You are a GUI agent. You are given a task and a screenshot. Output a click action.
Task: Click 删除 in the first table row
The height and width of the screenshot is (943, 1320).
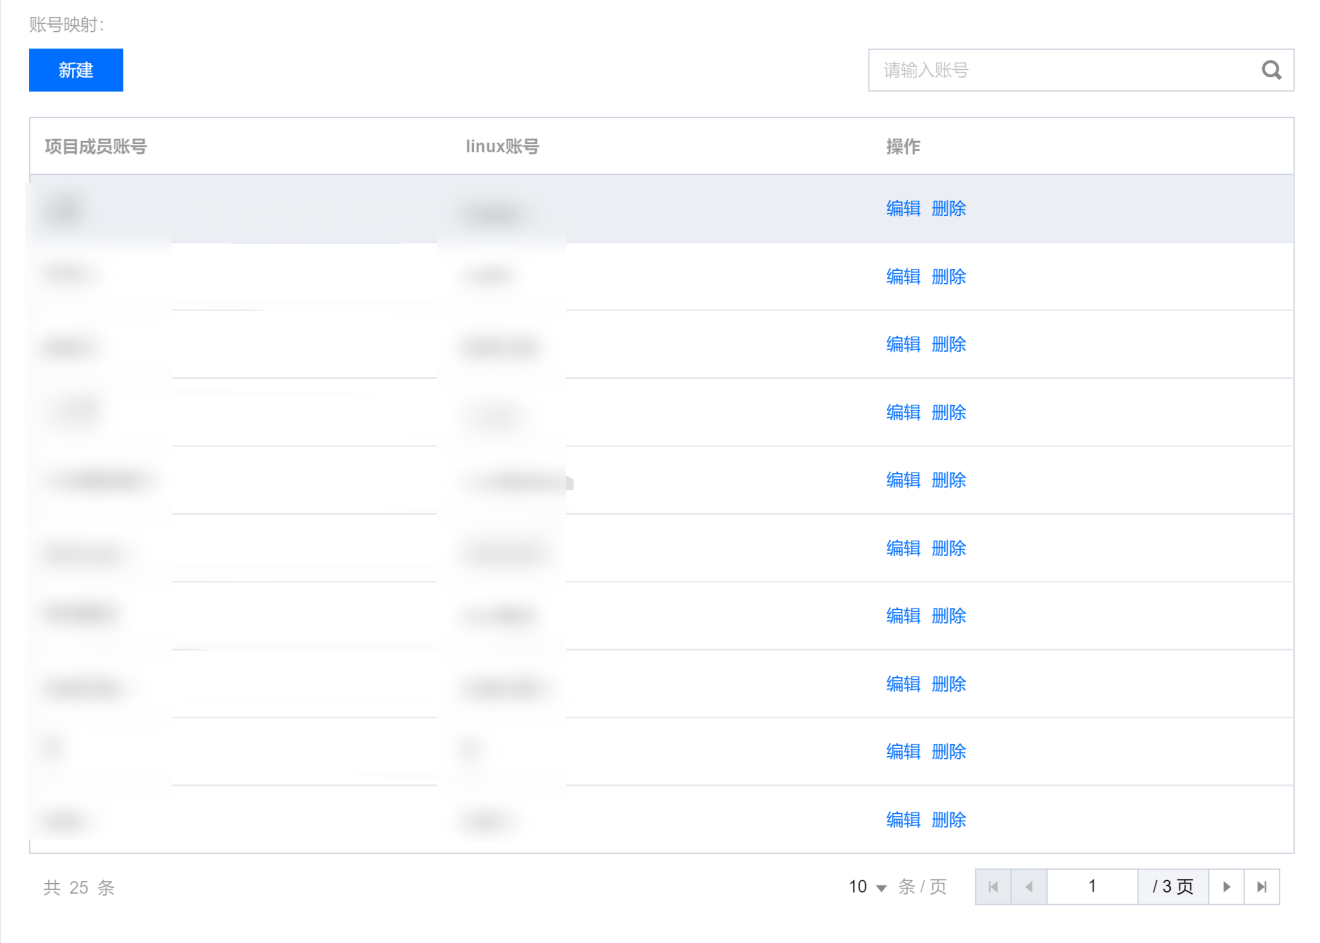coord(949,208)
